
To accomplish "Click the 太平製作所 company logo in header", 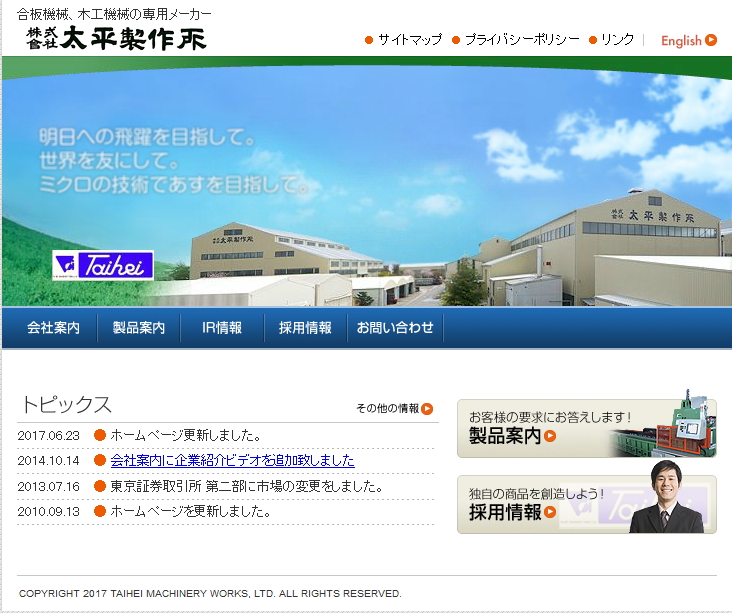I will tap(116, 38).
